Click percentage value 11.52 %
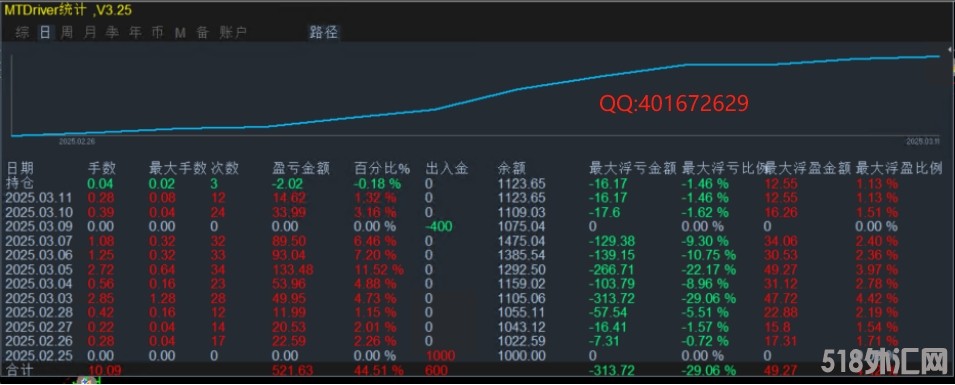The width and height of the screenshot is (955, 385). (x=379, y=270)
